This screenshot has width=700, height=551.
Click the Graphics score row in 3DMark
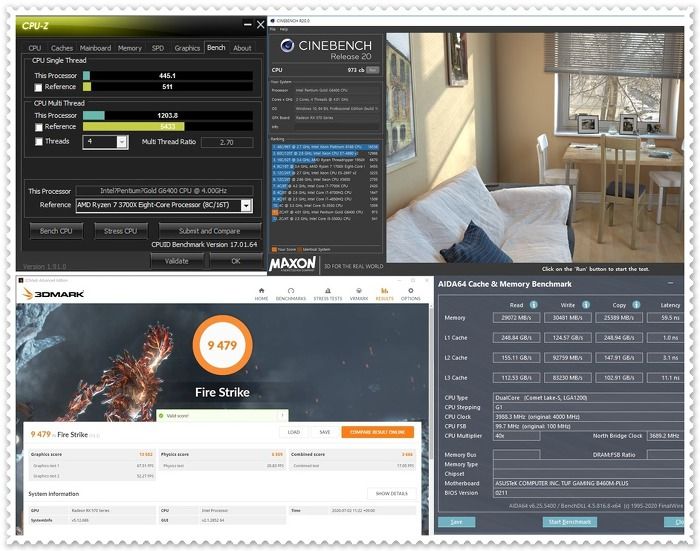pos(92,454)
